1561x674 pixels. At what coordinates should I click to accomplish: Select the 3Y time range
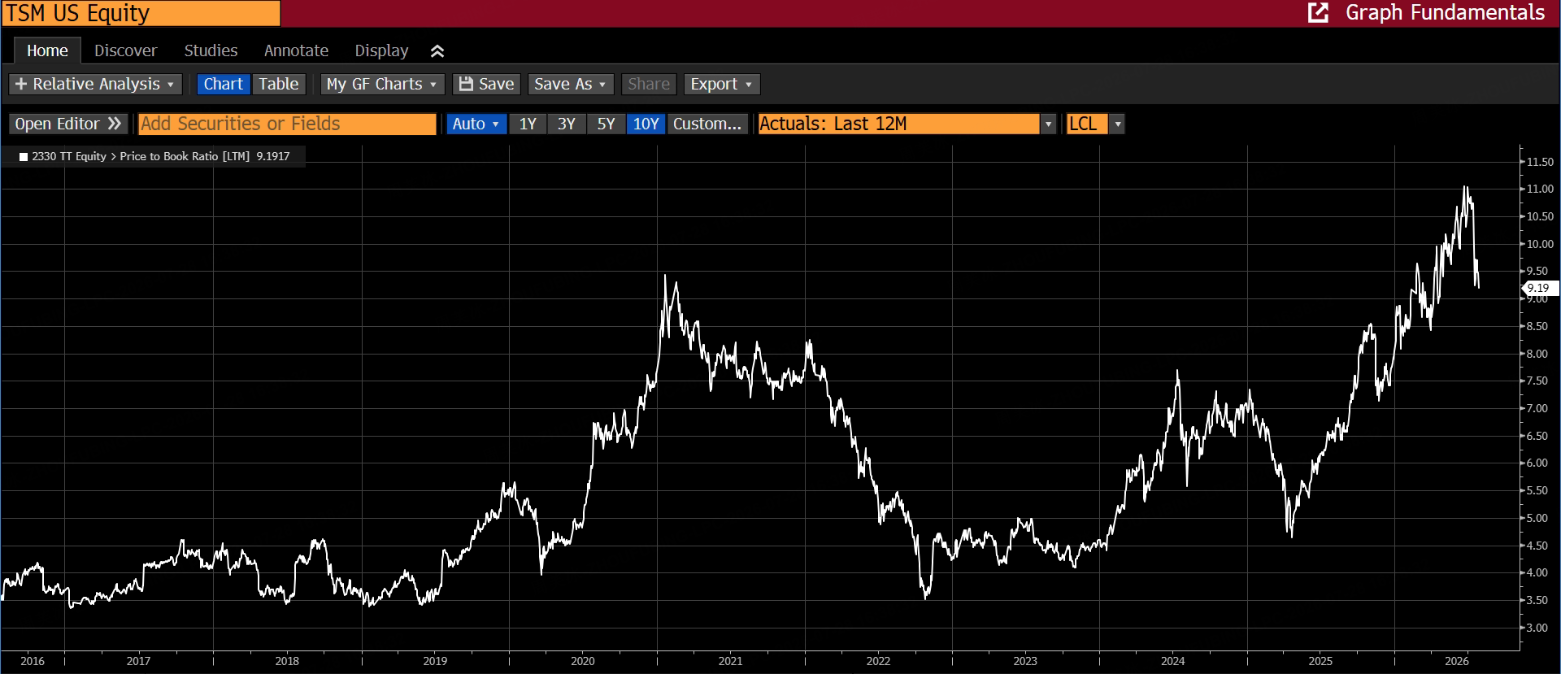(x=567, y=124)
